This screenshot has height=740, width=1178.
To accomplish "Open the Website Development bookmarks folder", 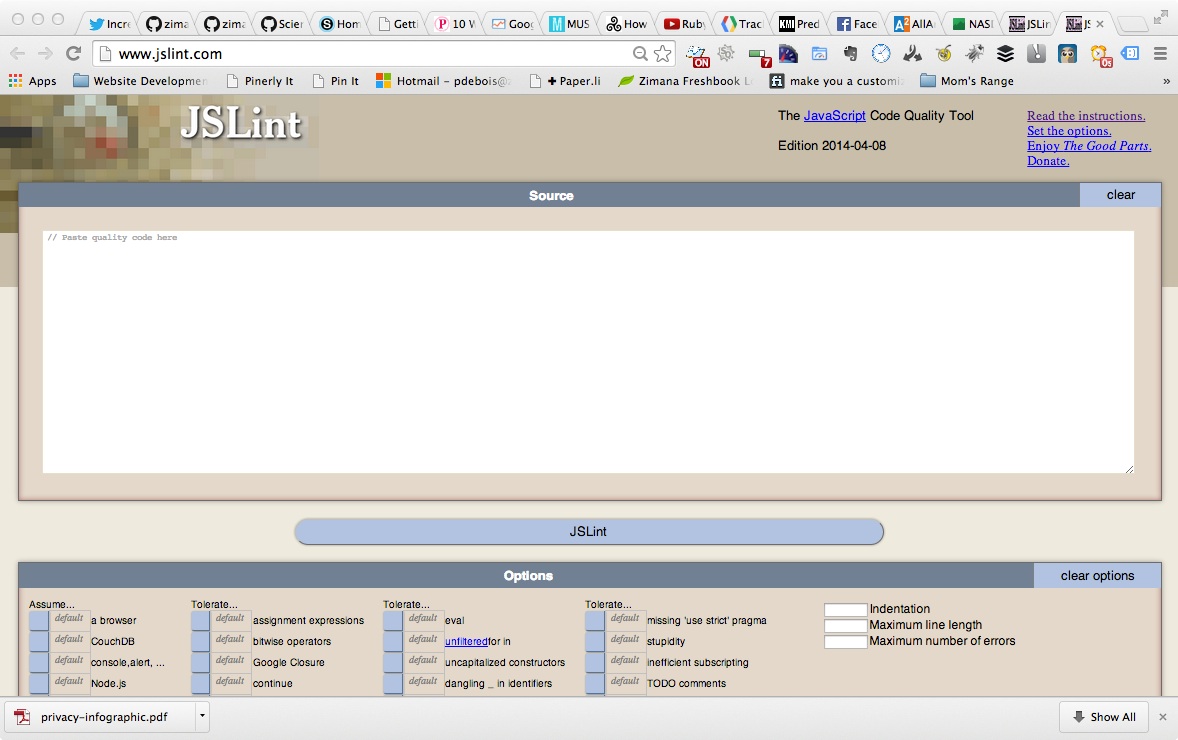I will coord(140,80).
